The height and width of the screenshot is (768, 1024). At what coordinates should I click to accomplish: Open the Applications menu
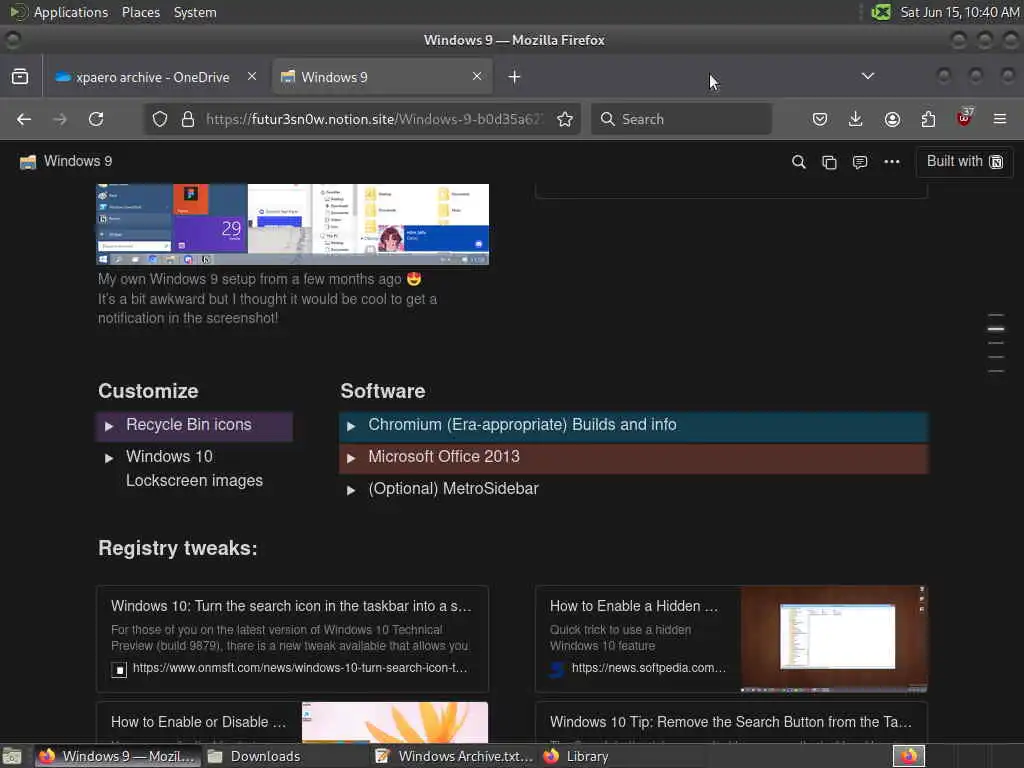pos(71,12)
